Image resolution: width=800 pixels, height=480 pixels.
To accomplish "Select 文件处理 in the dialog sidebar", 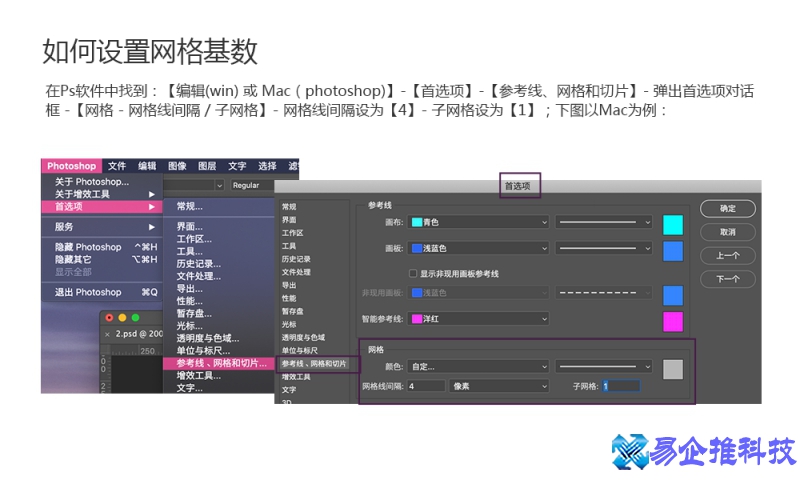I will (x=296, y=272).
